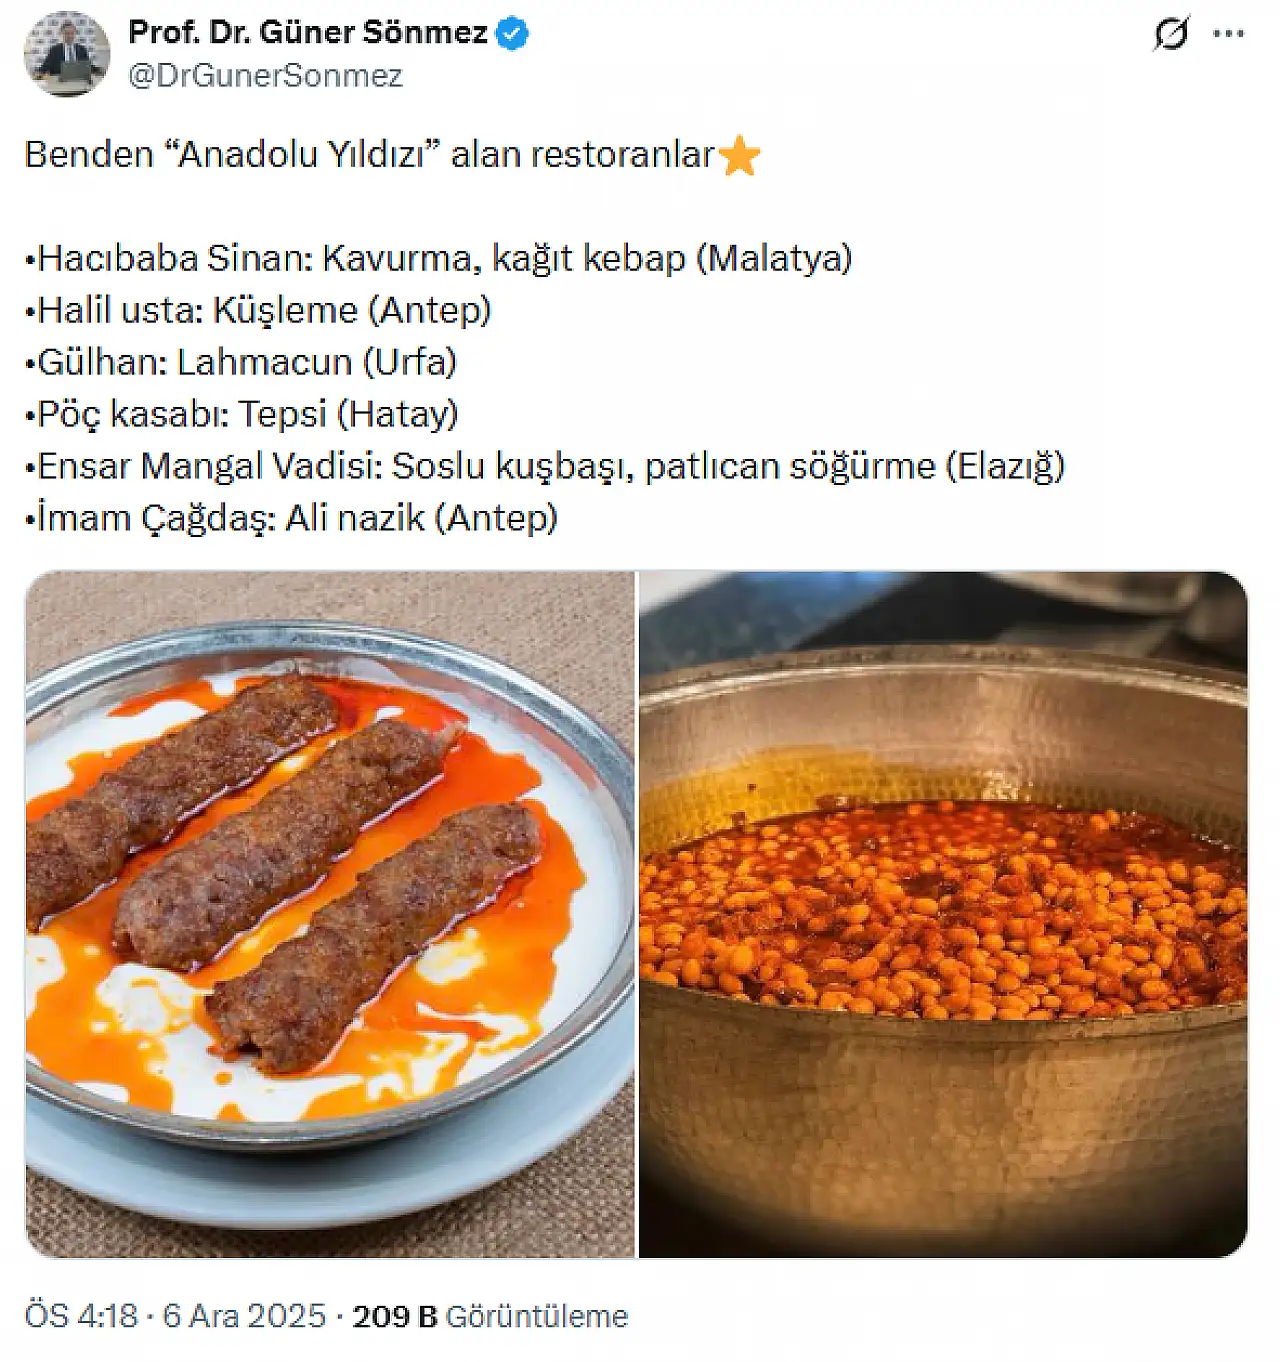Open the profile avatar photo

point(67,54)
